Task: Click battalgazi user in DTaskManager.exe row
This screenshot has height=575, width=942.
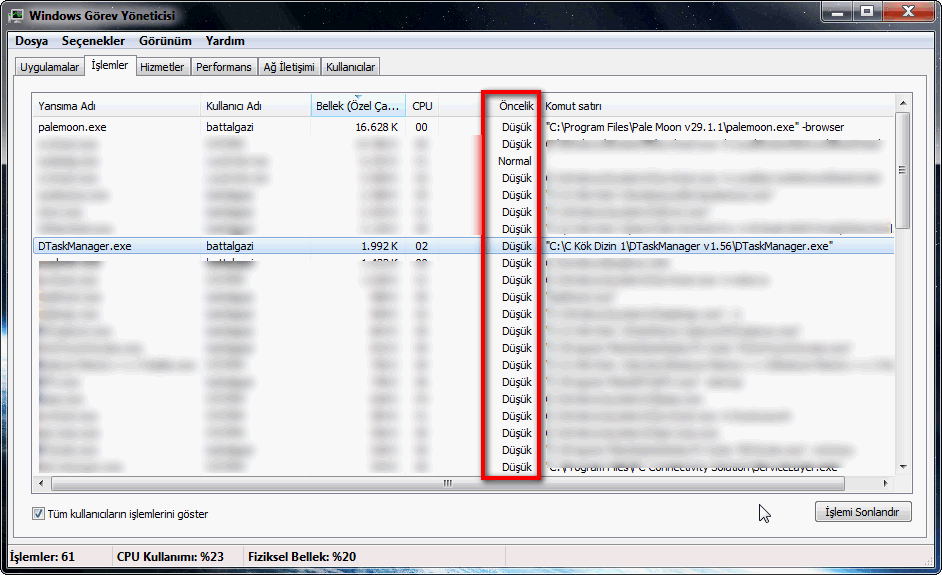Action: click(x=229, y=246)
